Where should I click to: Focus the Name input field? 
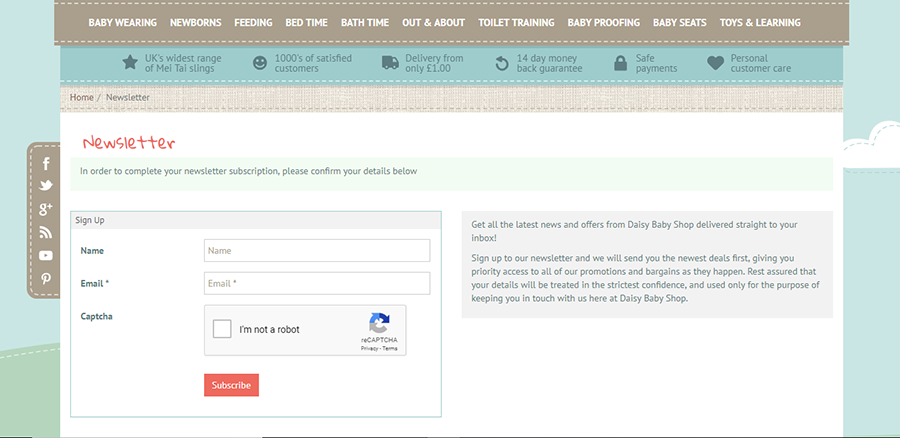pos(317,250)
